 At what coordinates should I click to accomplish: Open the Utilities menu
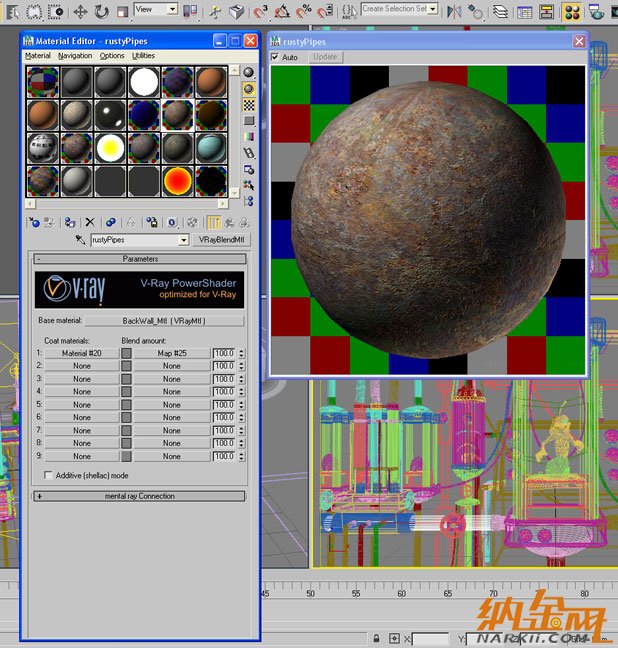click(x=143, y=55)
